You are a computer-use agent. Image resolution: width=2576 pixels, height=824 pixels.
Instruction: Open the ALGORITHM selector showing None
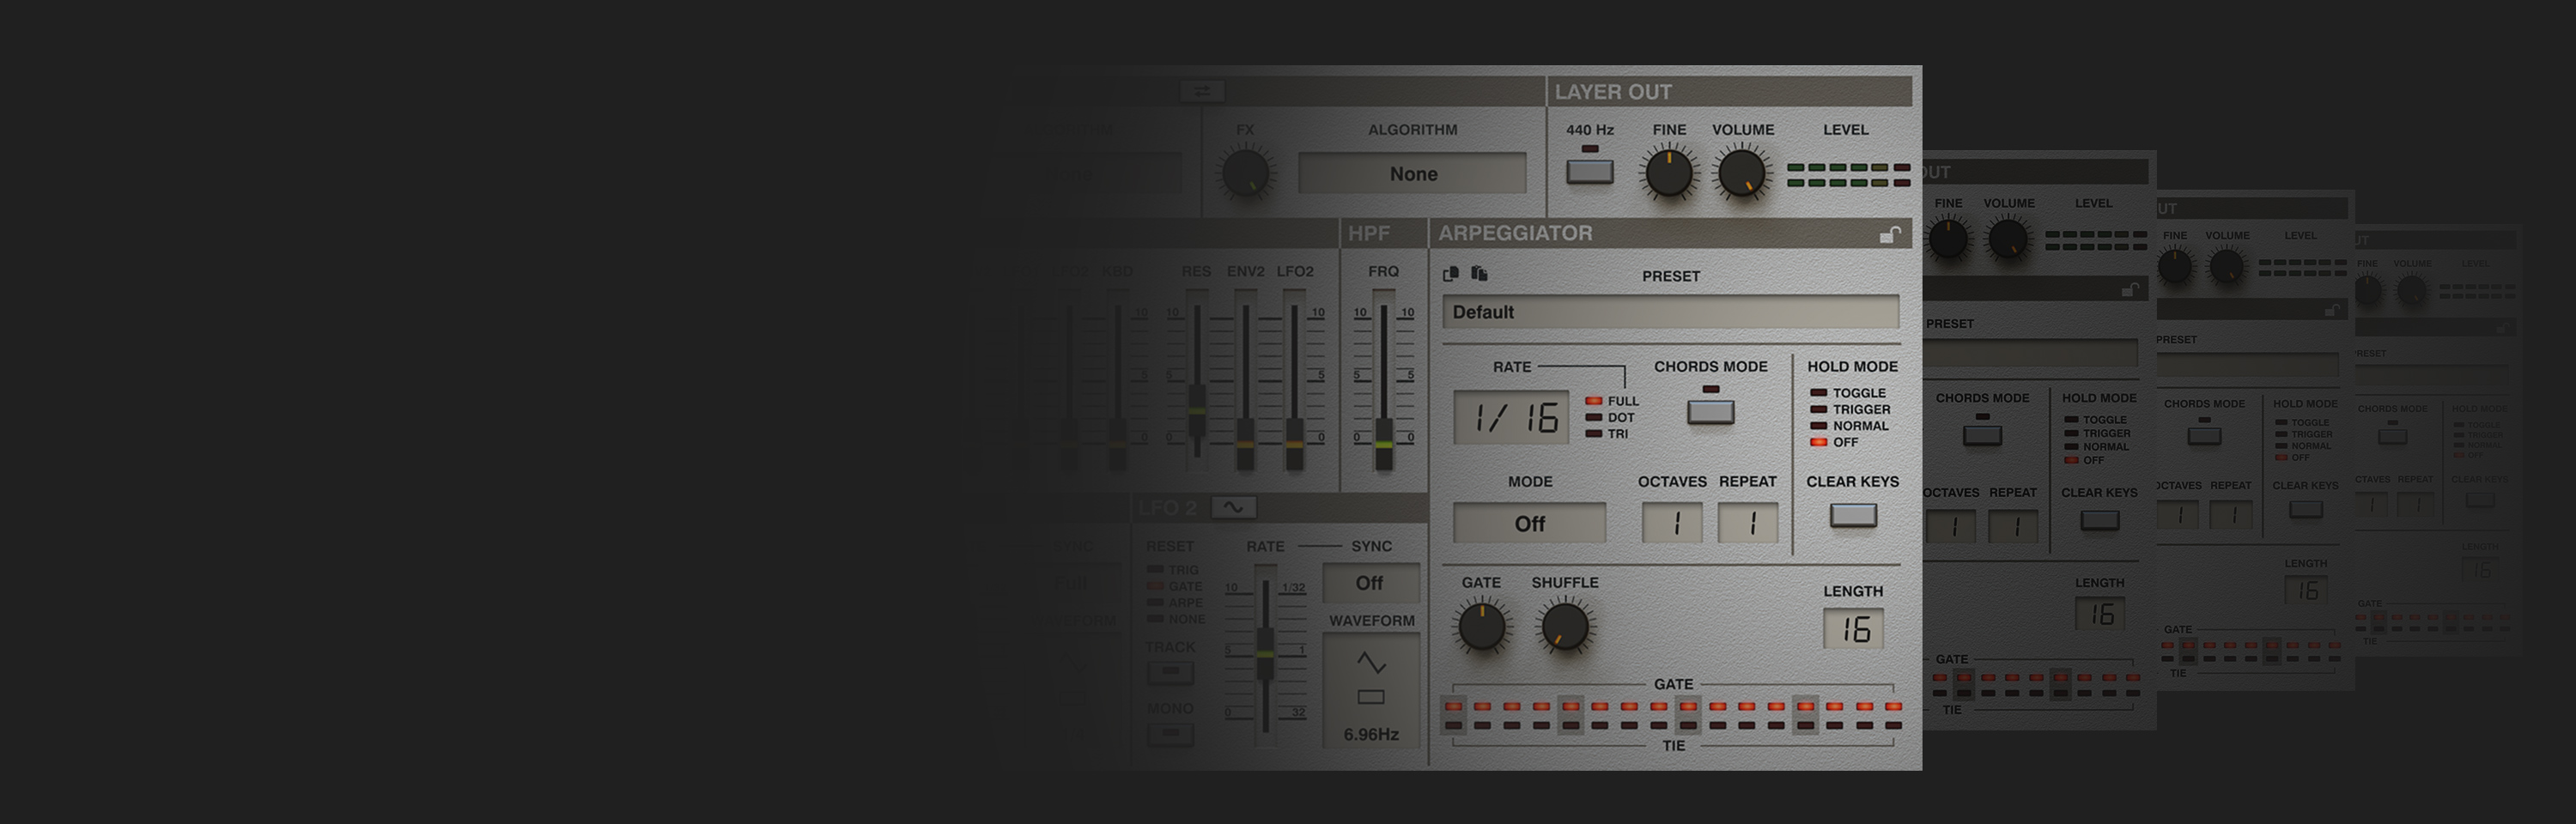tap(1412, 173)
